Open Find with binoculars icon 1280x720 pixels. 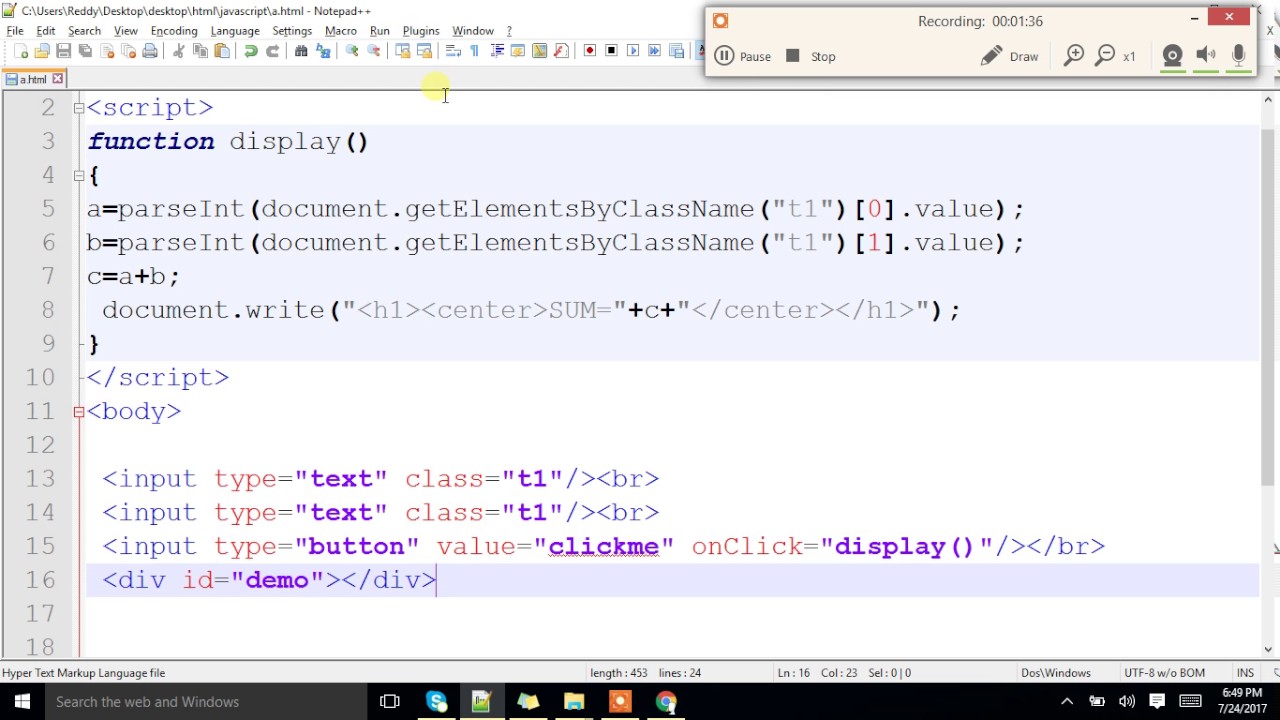pyautogui.click(x=301, y=51)
